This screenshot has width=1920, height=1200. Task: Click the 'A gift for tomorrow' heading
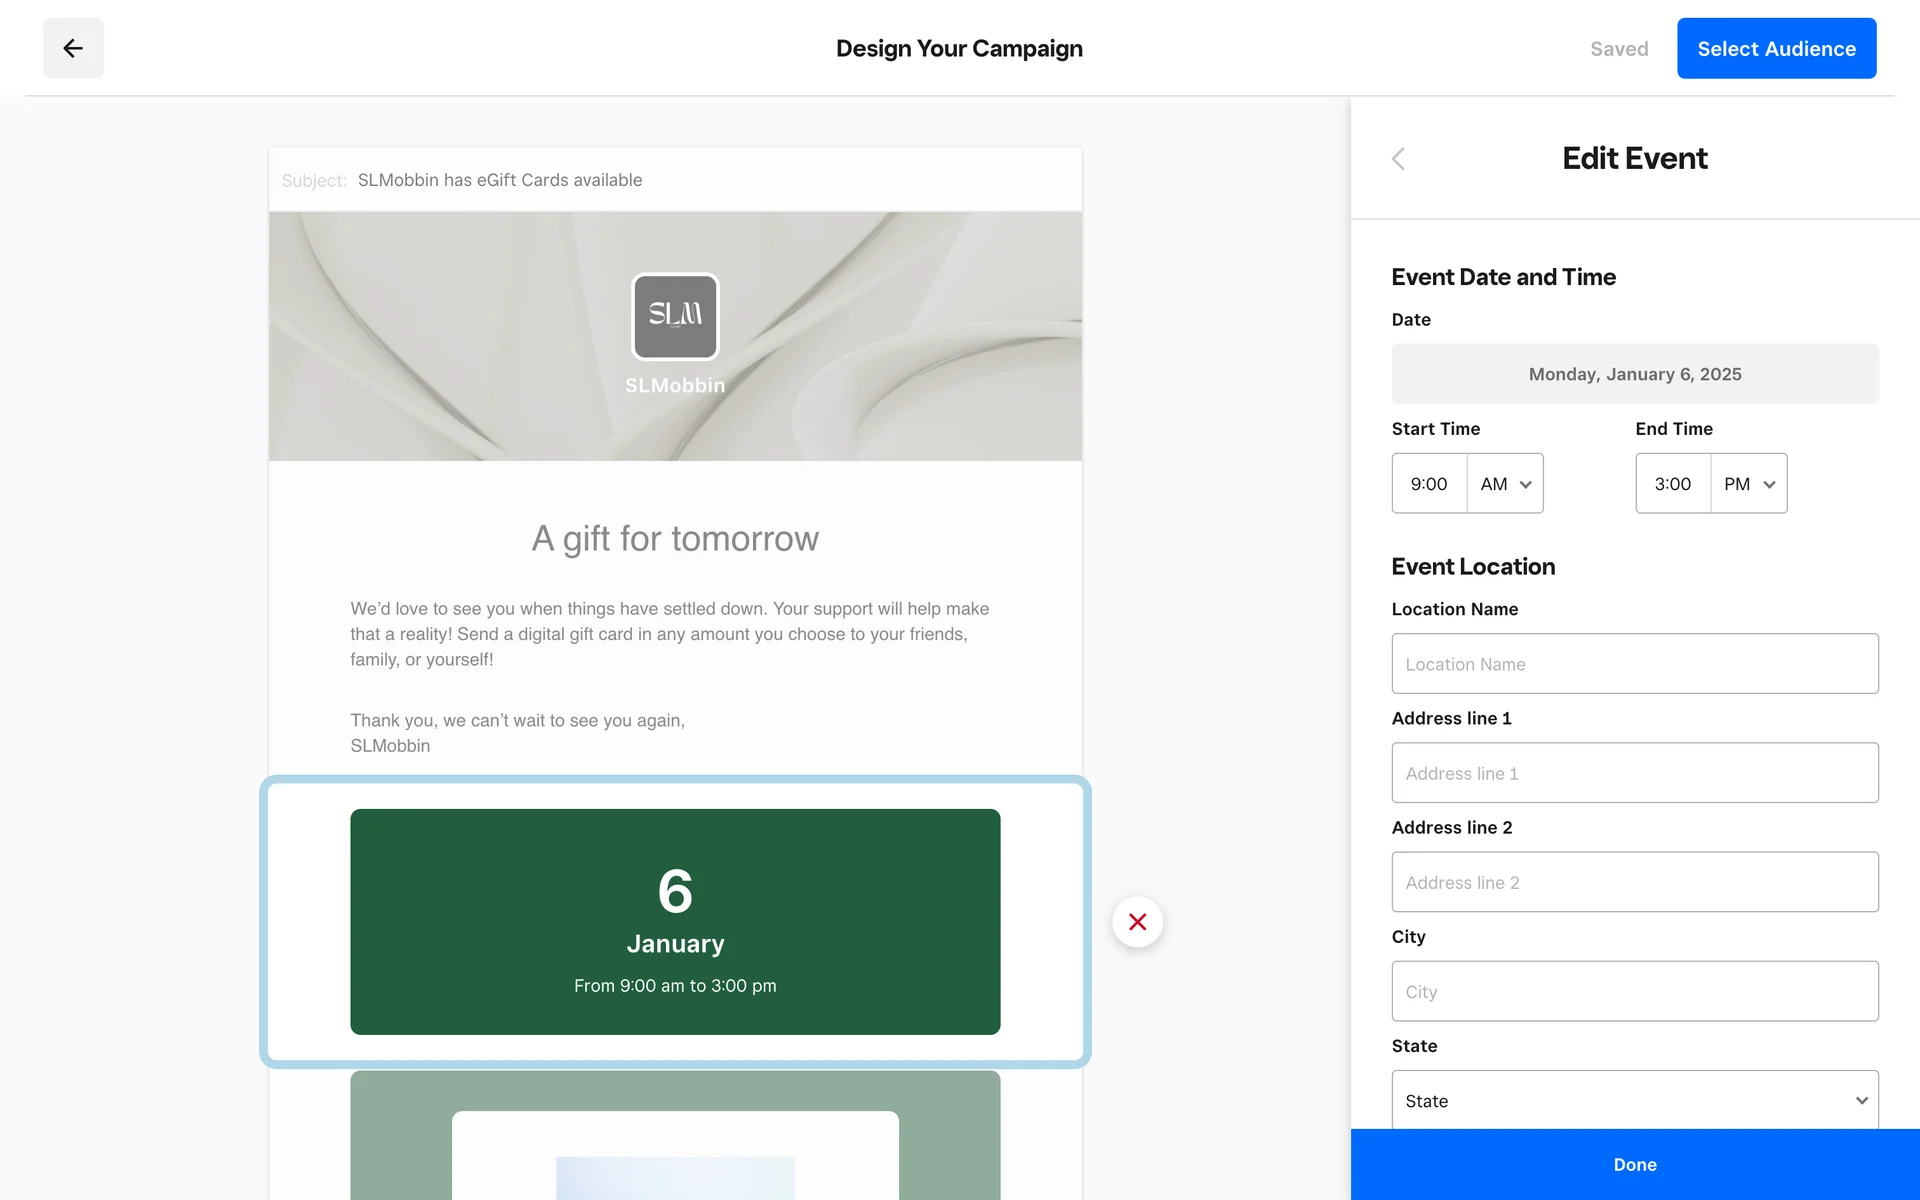point(675,539)
